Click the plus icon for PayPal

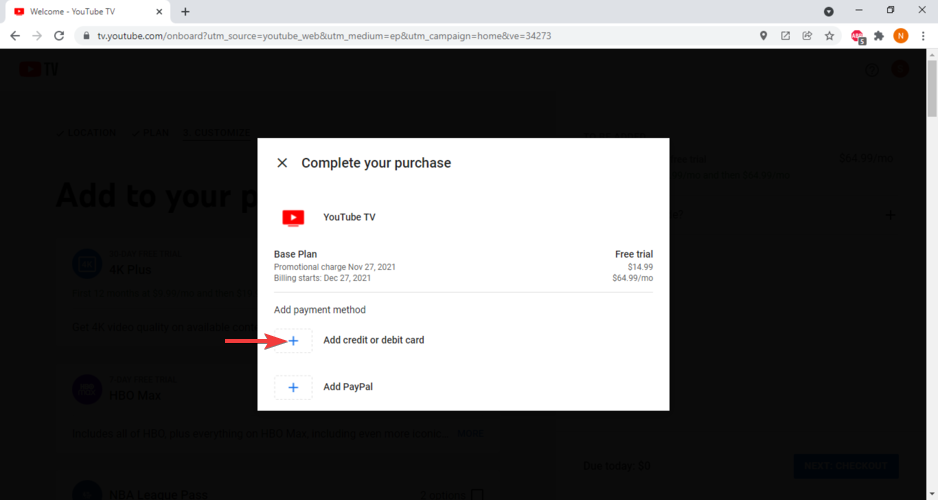(x=293, y=387)
